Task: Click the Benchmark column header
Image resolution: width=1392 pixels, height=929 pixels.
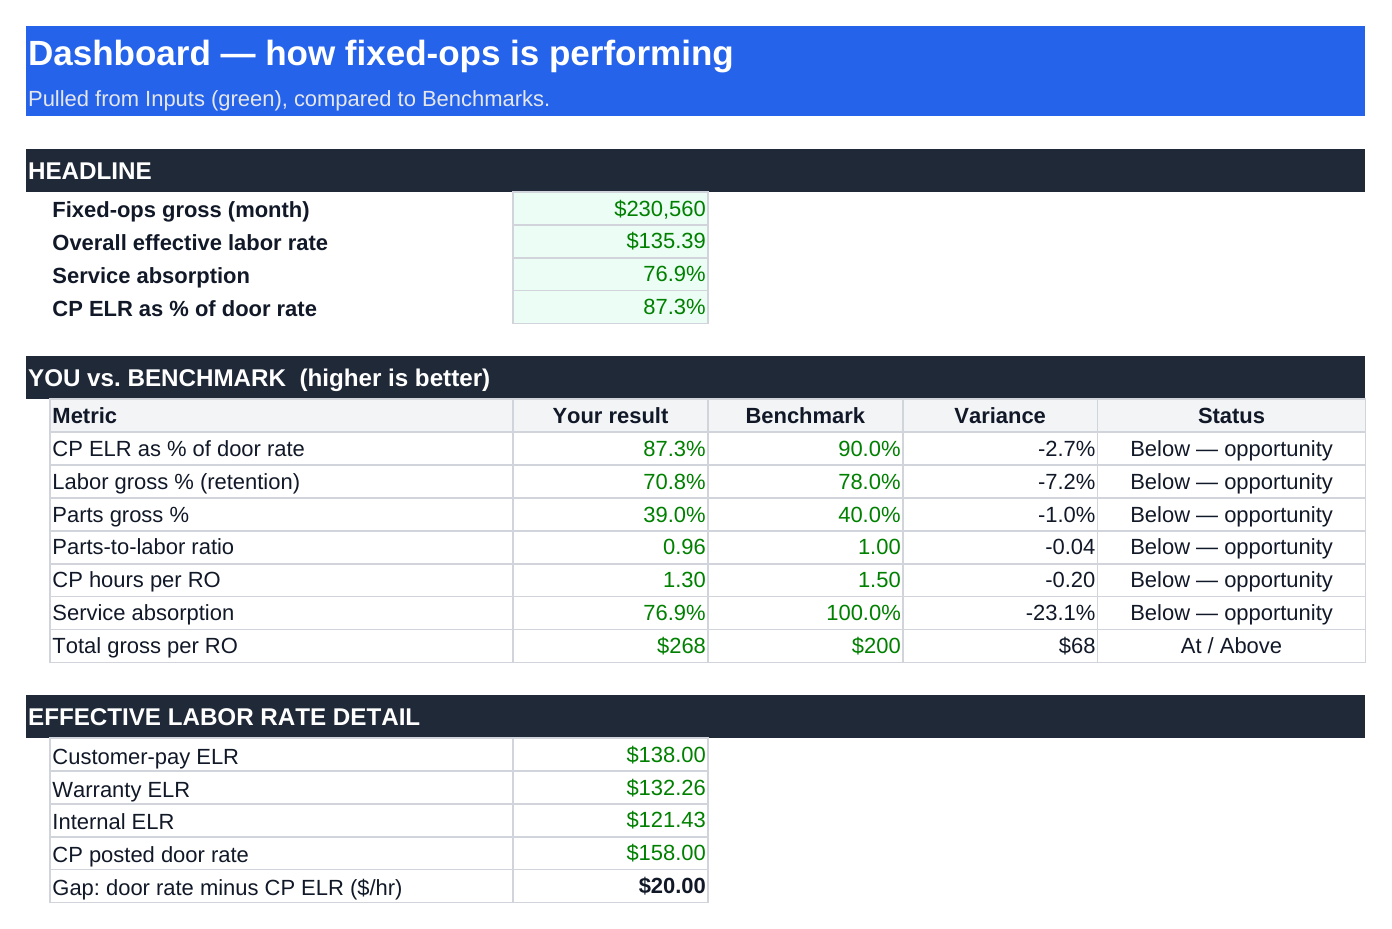Action: point(805,416)
